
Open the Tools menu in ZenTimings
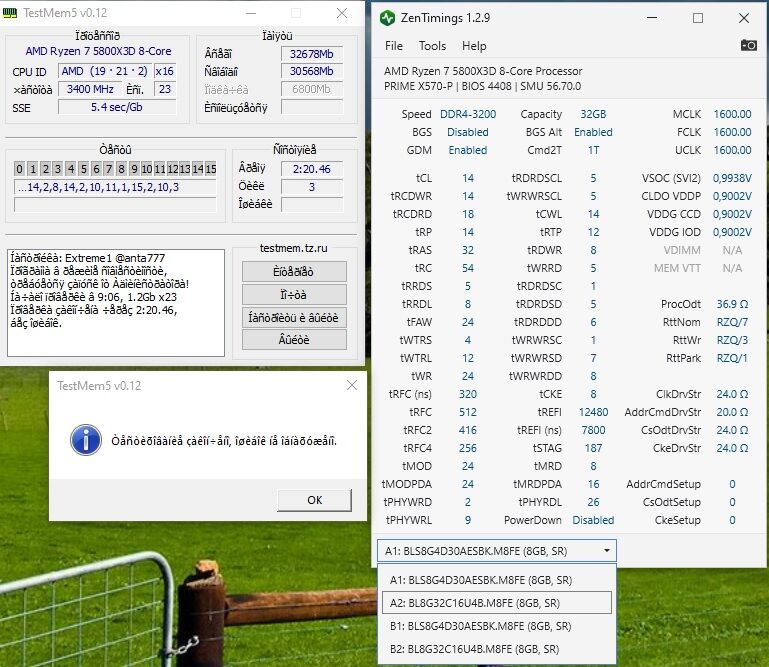pyautogui.click(x=432, y=46)
